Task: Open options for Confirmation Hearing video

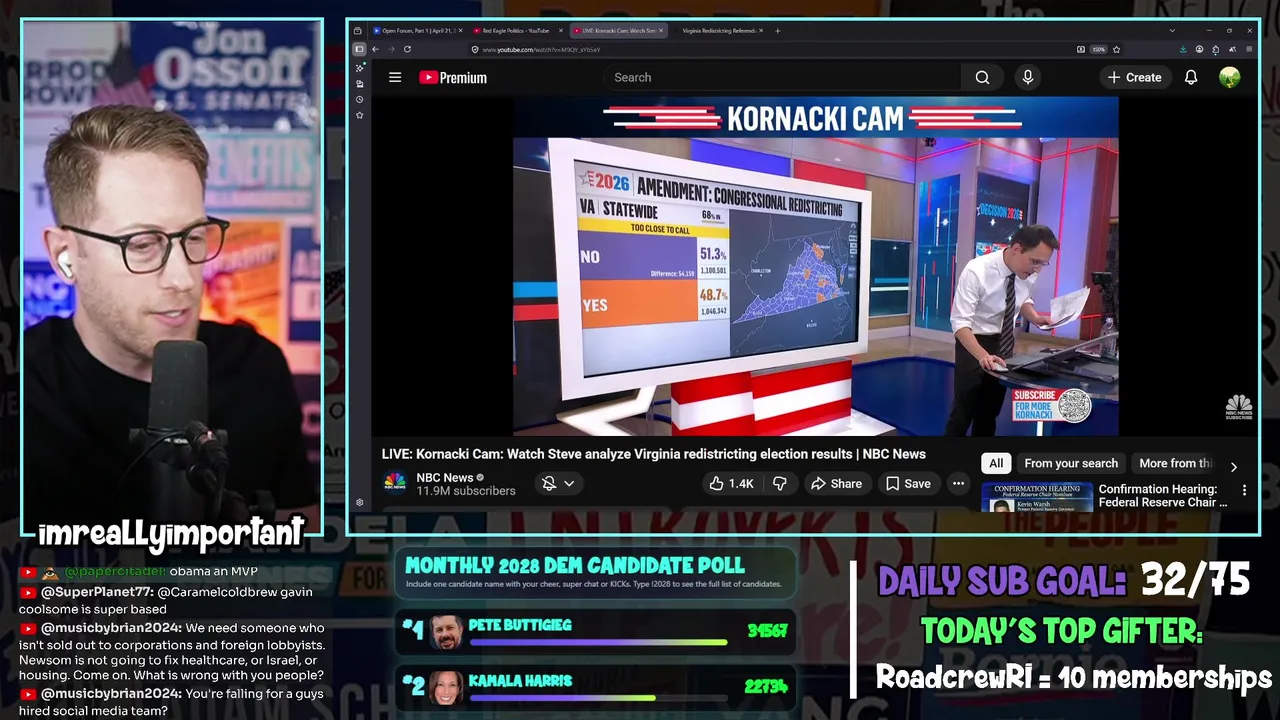Action: (x=1244, y=490)
